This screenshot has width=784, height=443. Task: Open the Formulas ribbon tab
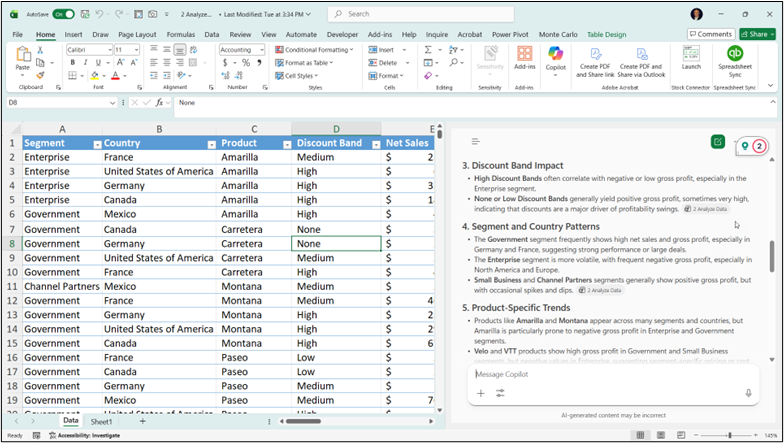coord(180,34)
